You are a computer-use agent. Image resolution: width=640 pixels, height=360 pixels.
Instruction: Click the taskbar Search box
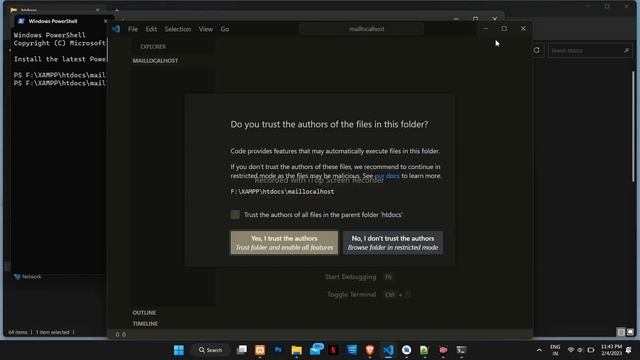tap(211, 350)
